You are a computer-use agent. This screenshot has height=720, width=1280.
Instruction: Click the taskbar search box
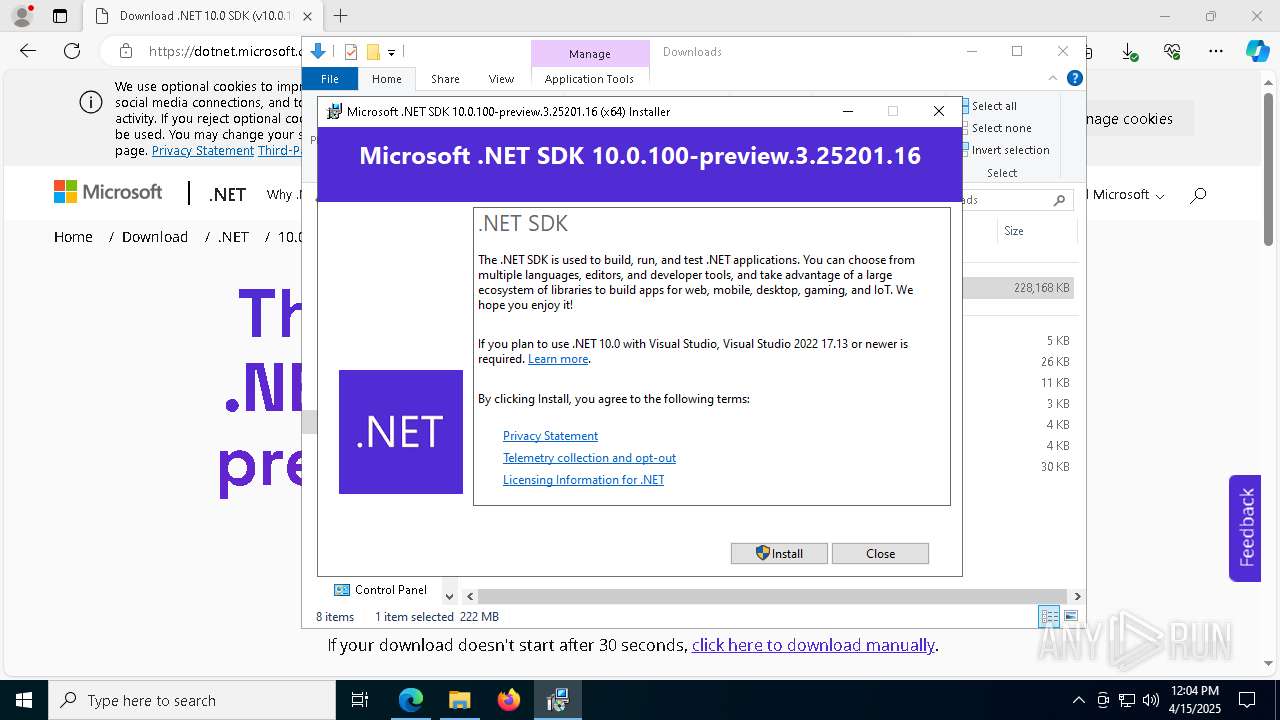pos(192,700)
